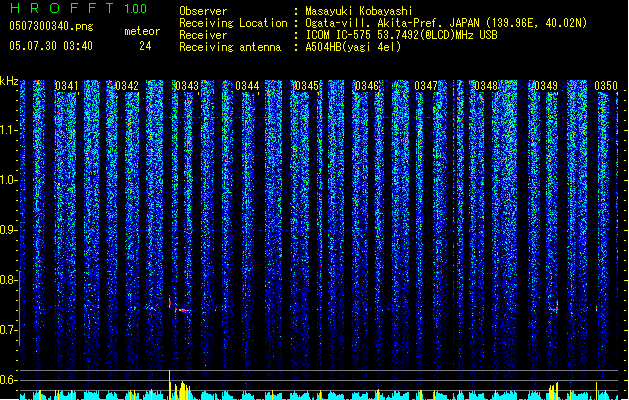Viewport: 629px width, 400px height.
Task: Click the 0347 time marker
Action: click(x=426, y=86)
